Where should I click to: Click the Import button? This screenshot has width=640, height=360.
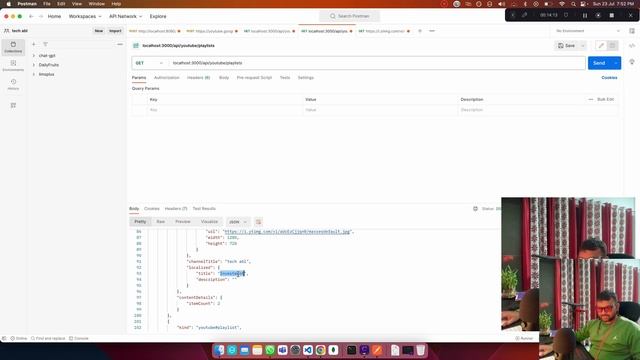click(115, 31)
